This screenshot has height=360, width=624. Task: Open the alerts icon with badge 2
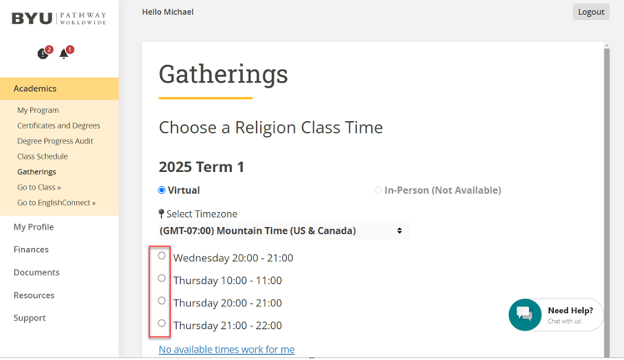[x=45, y=53]
